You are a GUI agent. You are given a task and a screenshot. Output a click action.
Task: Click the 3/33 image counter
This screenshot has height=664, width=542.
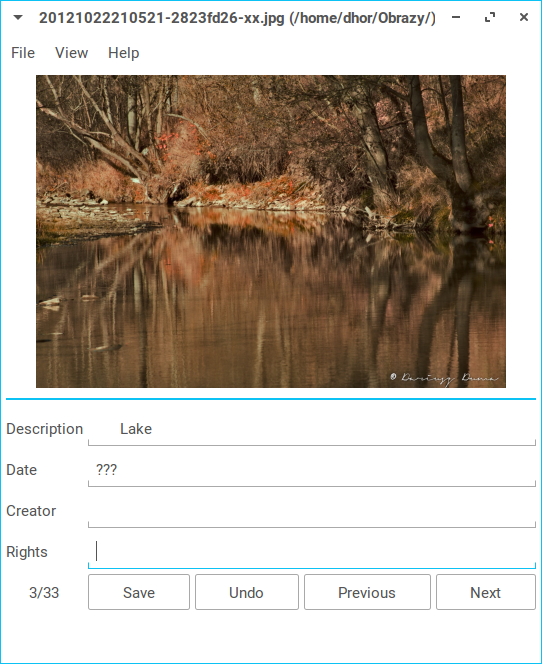coord(44,592)
